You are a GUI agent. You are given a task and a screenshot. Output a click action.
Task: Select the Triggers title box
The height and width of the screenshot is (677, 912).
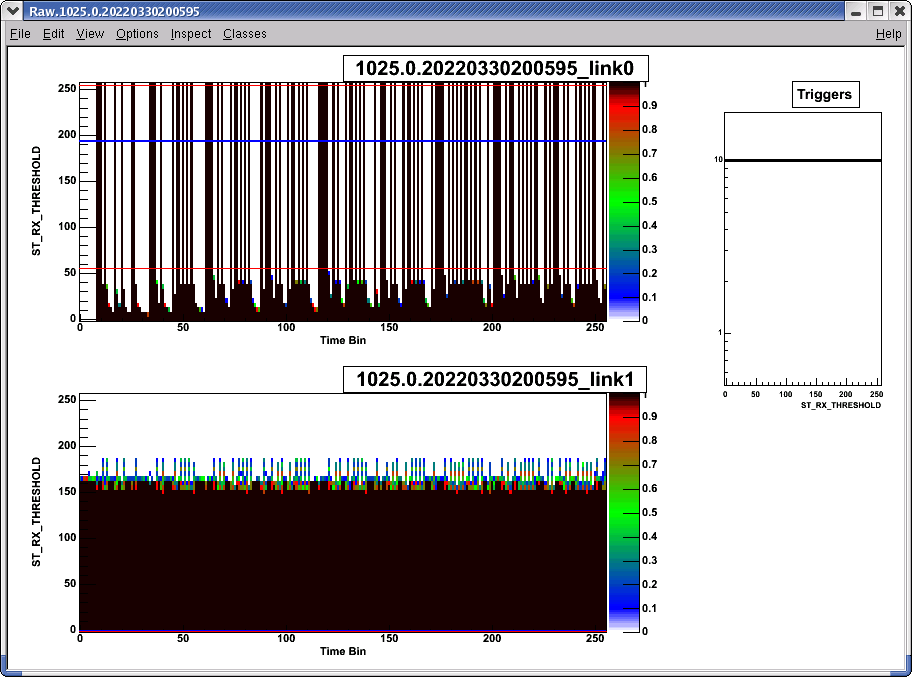(x=825, y=94)
